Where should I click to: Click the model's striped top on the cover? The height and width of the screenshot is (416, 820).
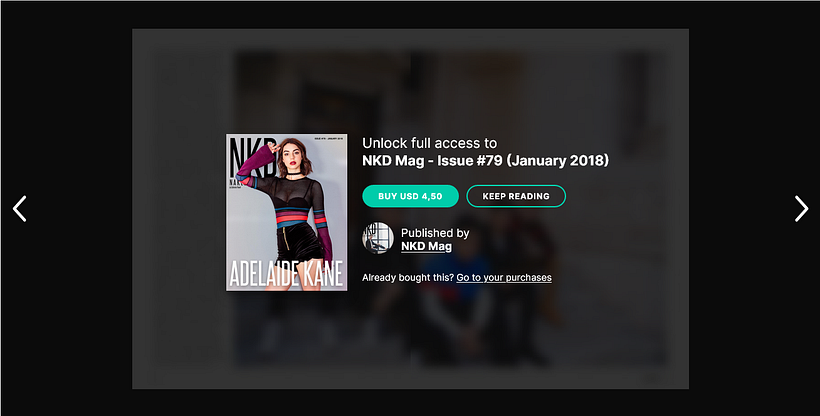pyautogui.click(x=294, y=216)
